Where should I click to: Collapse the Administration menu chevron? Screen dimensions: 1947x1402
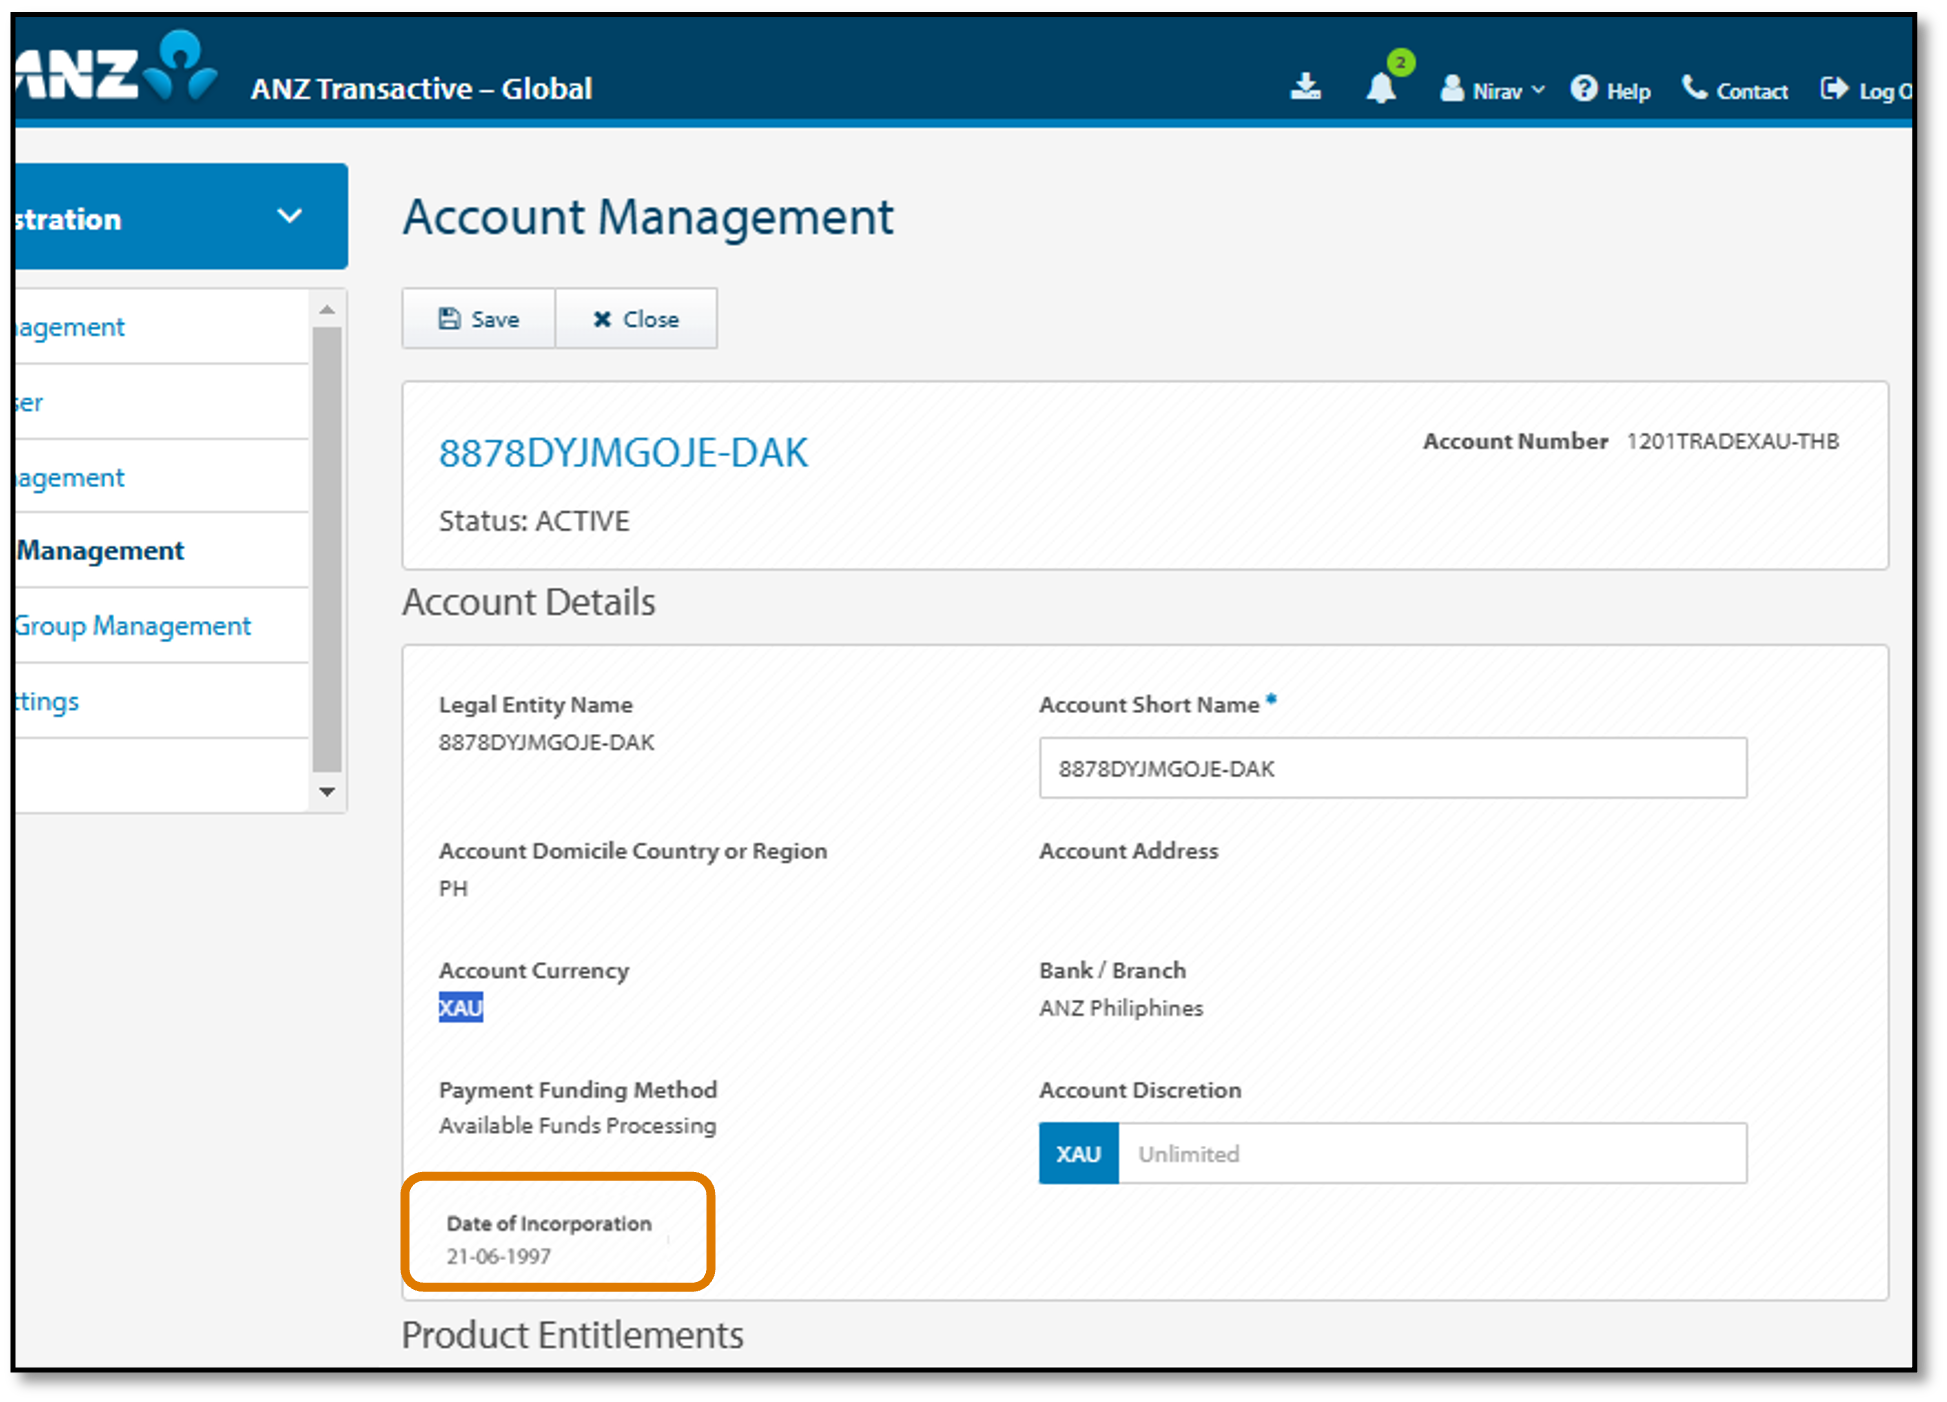290,216
